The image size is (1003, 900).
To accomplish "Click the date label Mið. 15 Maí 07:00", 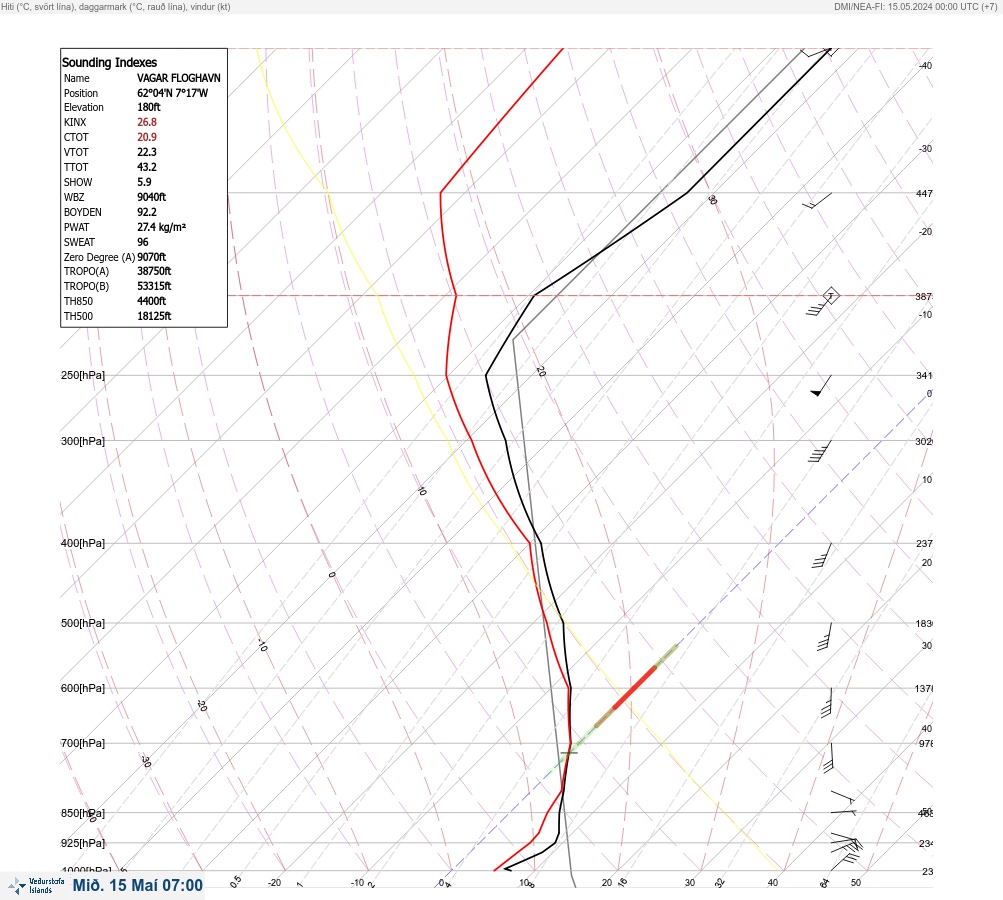I will coord(138,885).
